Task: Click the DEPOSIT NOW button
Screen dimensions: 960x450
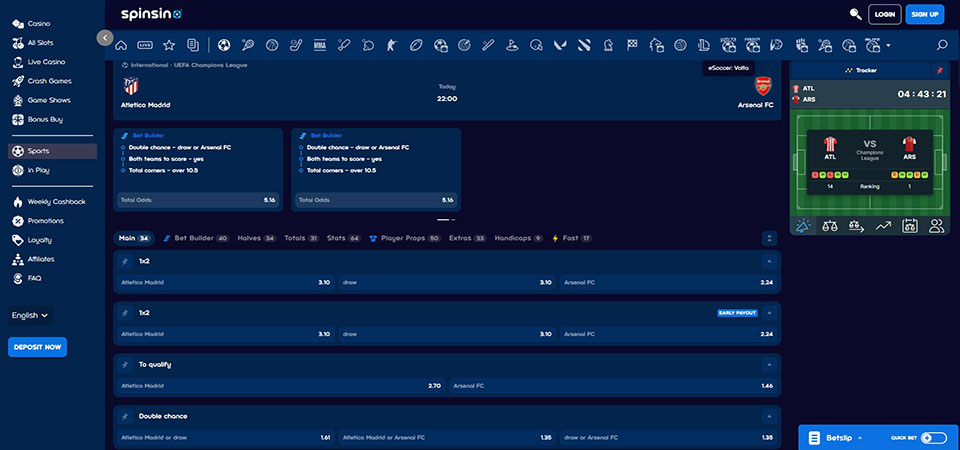Action: click(x=37, y=347)
